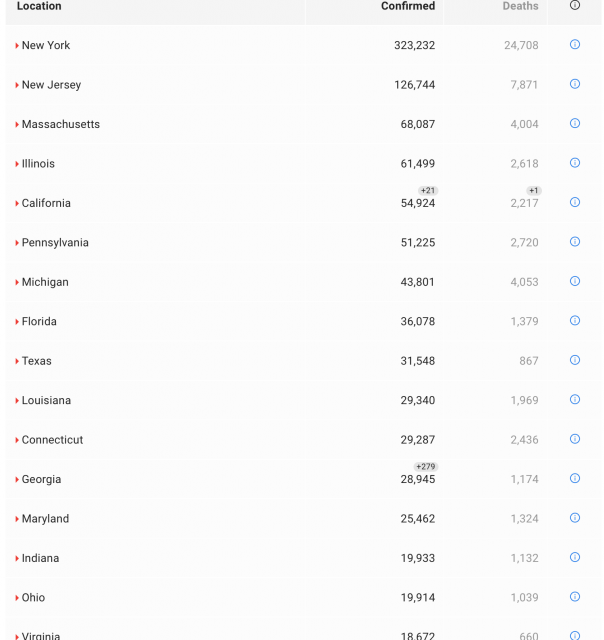
Task: Click the info icon in table header
Action: point(575,6)
